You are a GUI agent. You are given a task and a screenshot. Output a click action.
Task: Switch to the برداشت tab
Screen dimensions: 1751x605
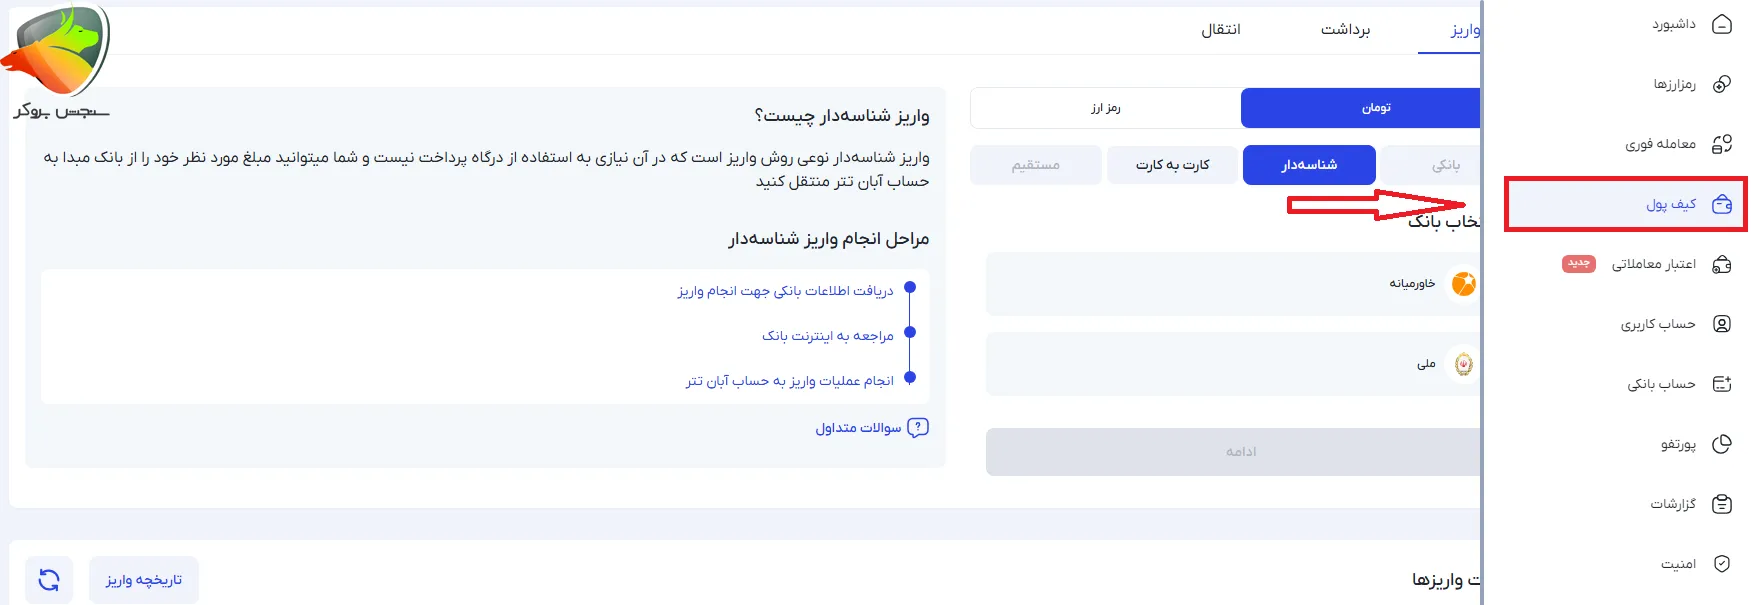click(x=1345, y=30)
